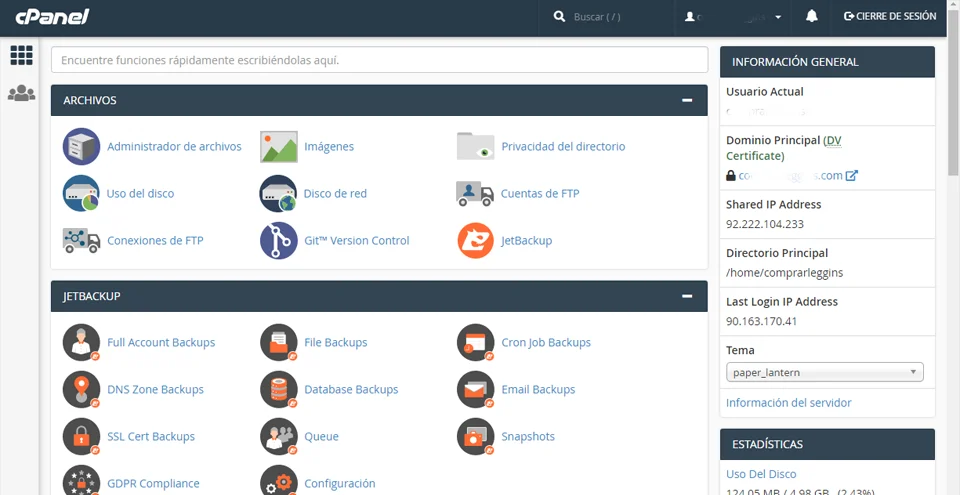Click the Uso Del Disco statistics link

pyautogui.click(x=761, y=474)
